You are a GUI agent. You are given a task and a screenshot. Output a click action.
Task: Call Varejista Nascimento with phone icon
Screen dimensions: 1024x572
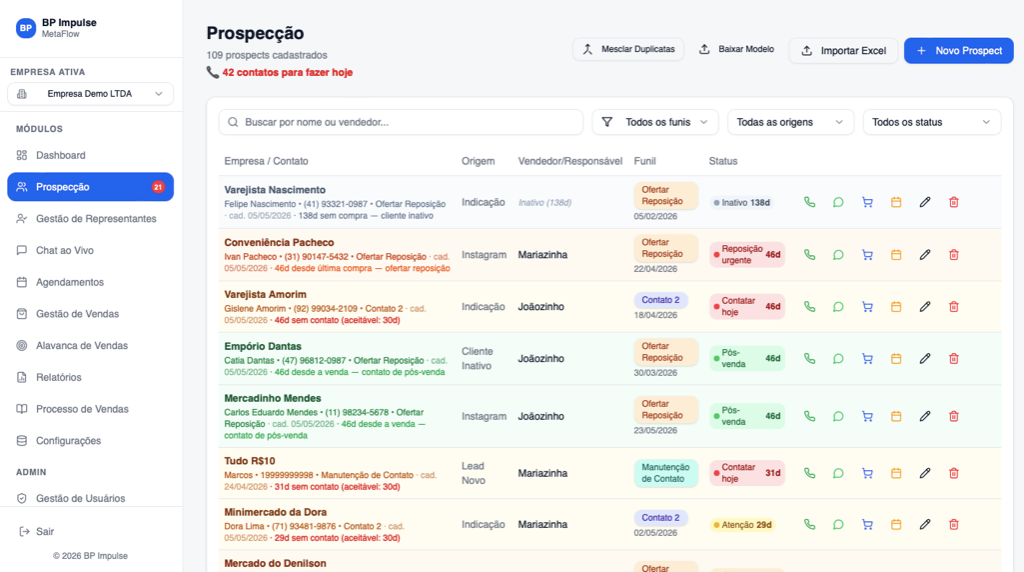[x=809, y=202]
